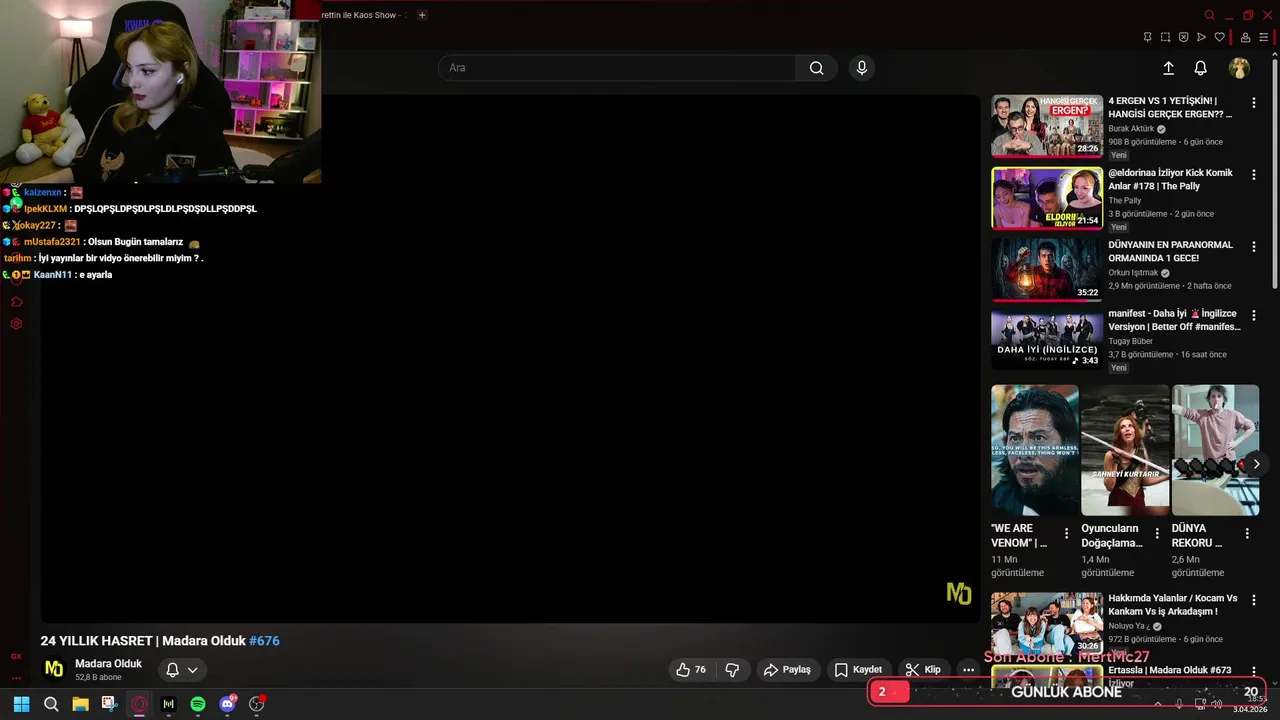This screenshot has height=720, width=1280.
Task: Open Spotify from the taskbar
Action: click(x=198, y=704)
